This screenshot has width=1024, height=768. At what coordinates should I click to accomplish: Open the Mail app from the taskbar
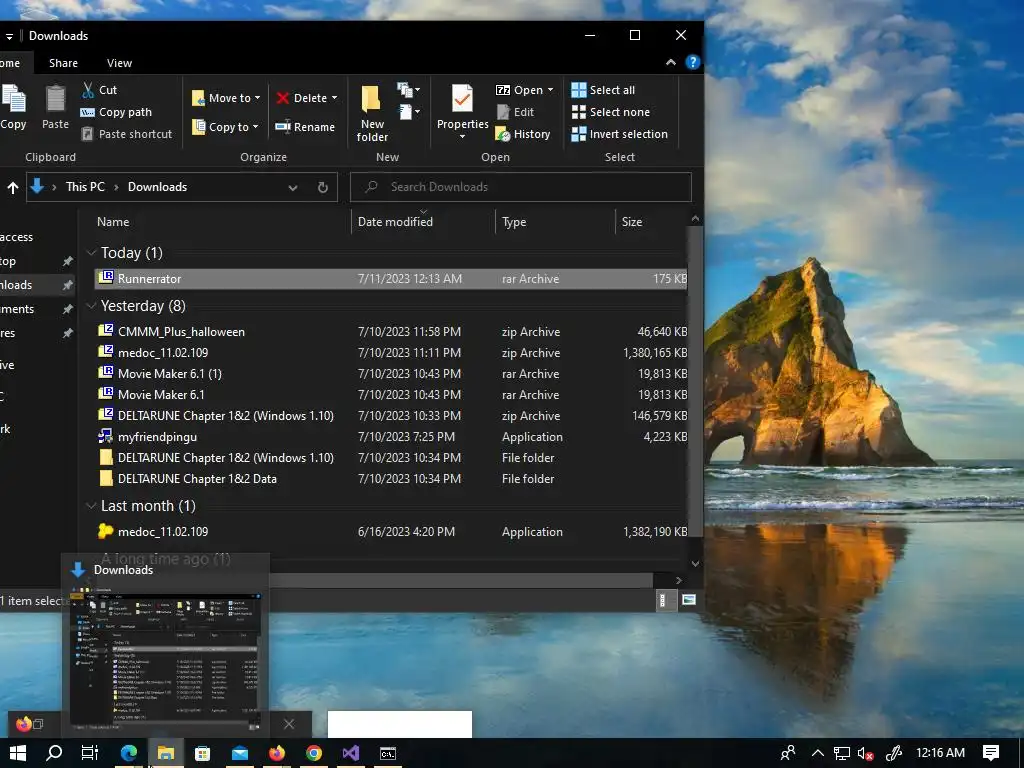point(240,754)
